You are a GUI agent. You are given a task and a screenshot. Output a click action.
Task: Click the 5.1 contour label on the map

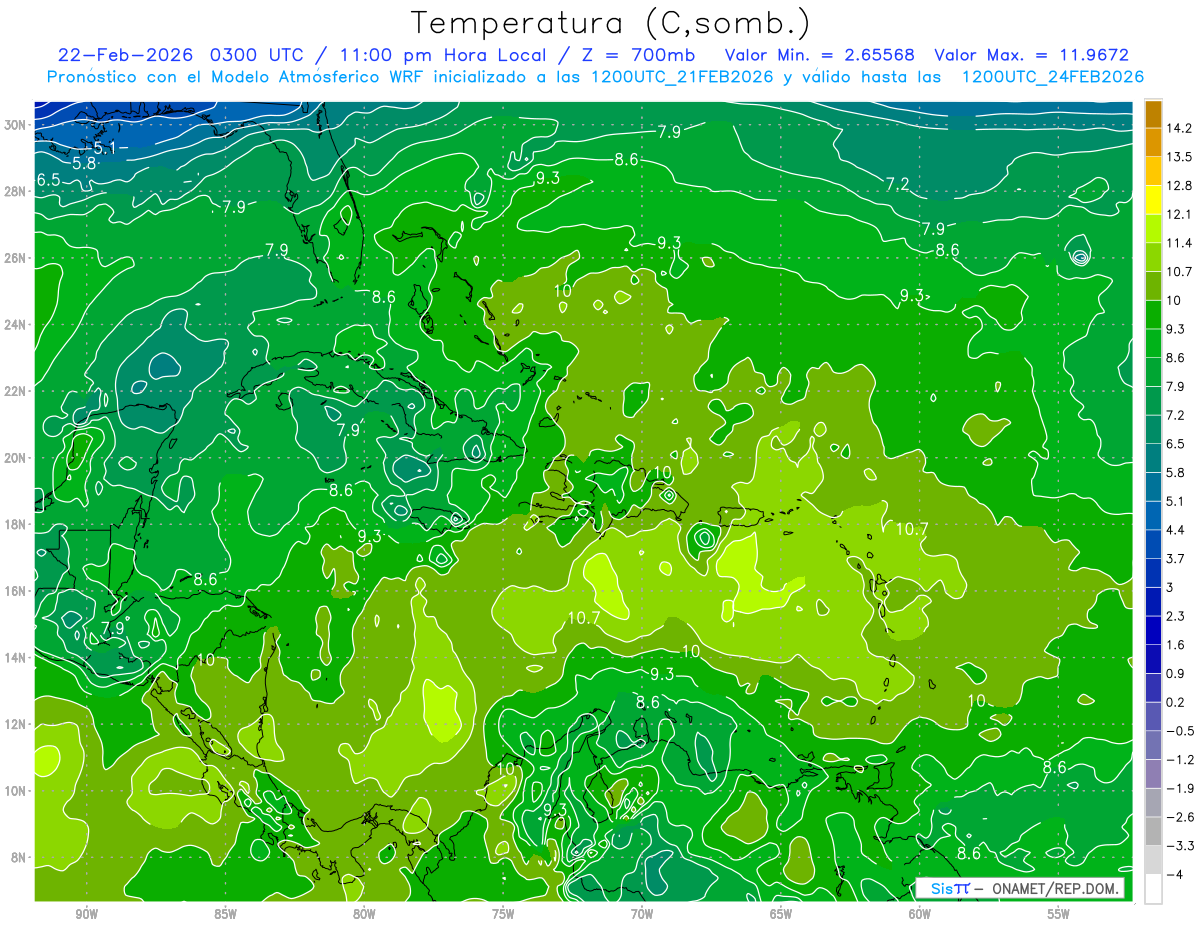104,148
